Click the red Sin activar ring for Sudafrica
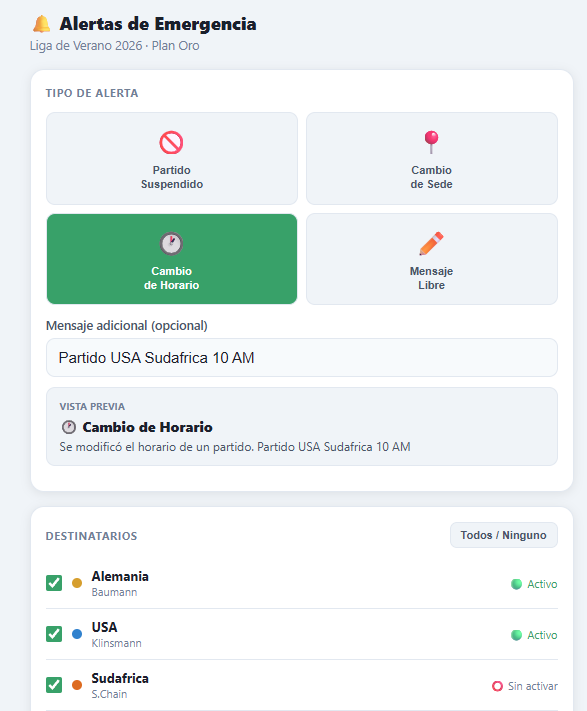This screenshot has height=711, width=587. (497, 686)
